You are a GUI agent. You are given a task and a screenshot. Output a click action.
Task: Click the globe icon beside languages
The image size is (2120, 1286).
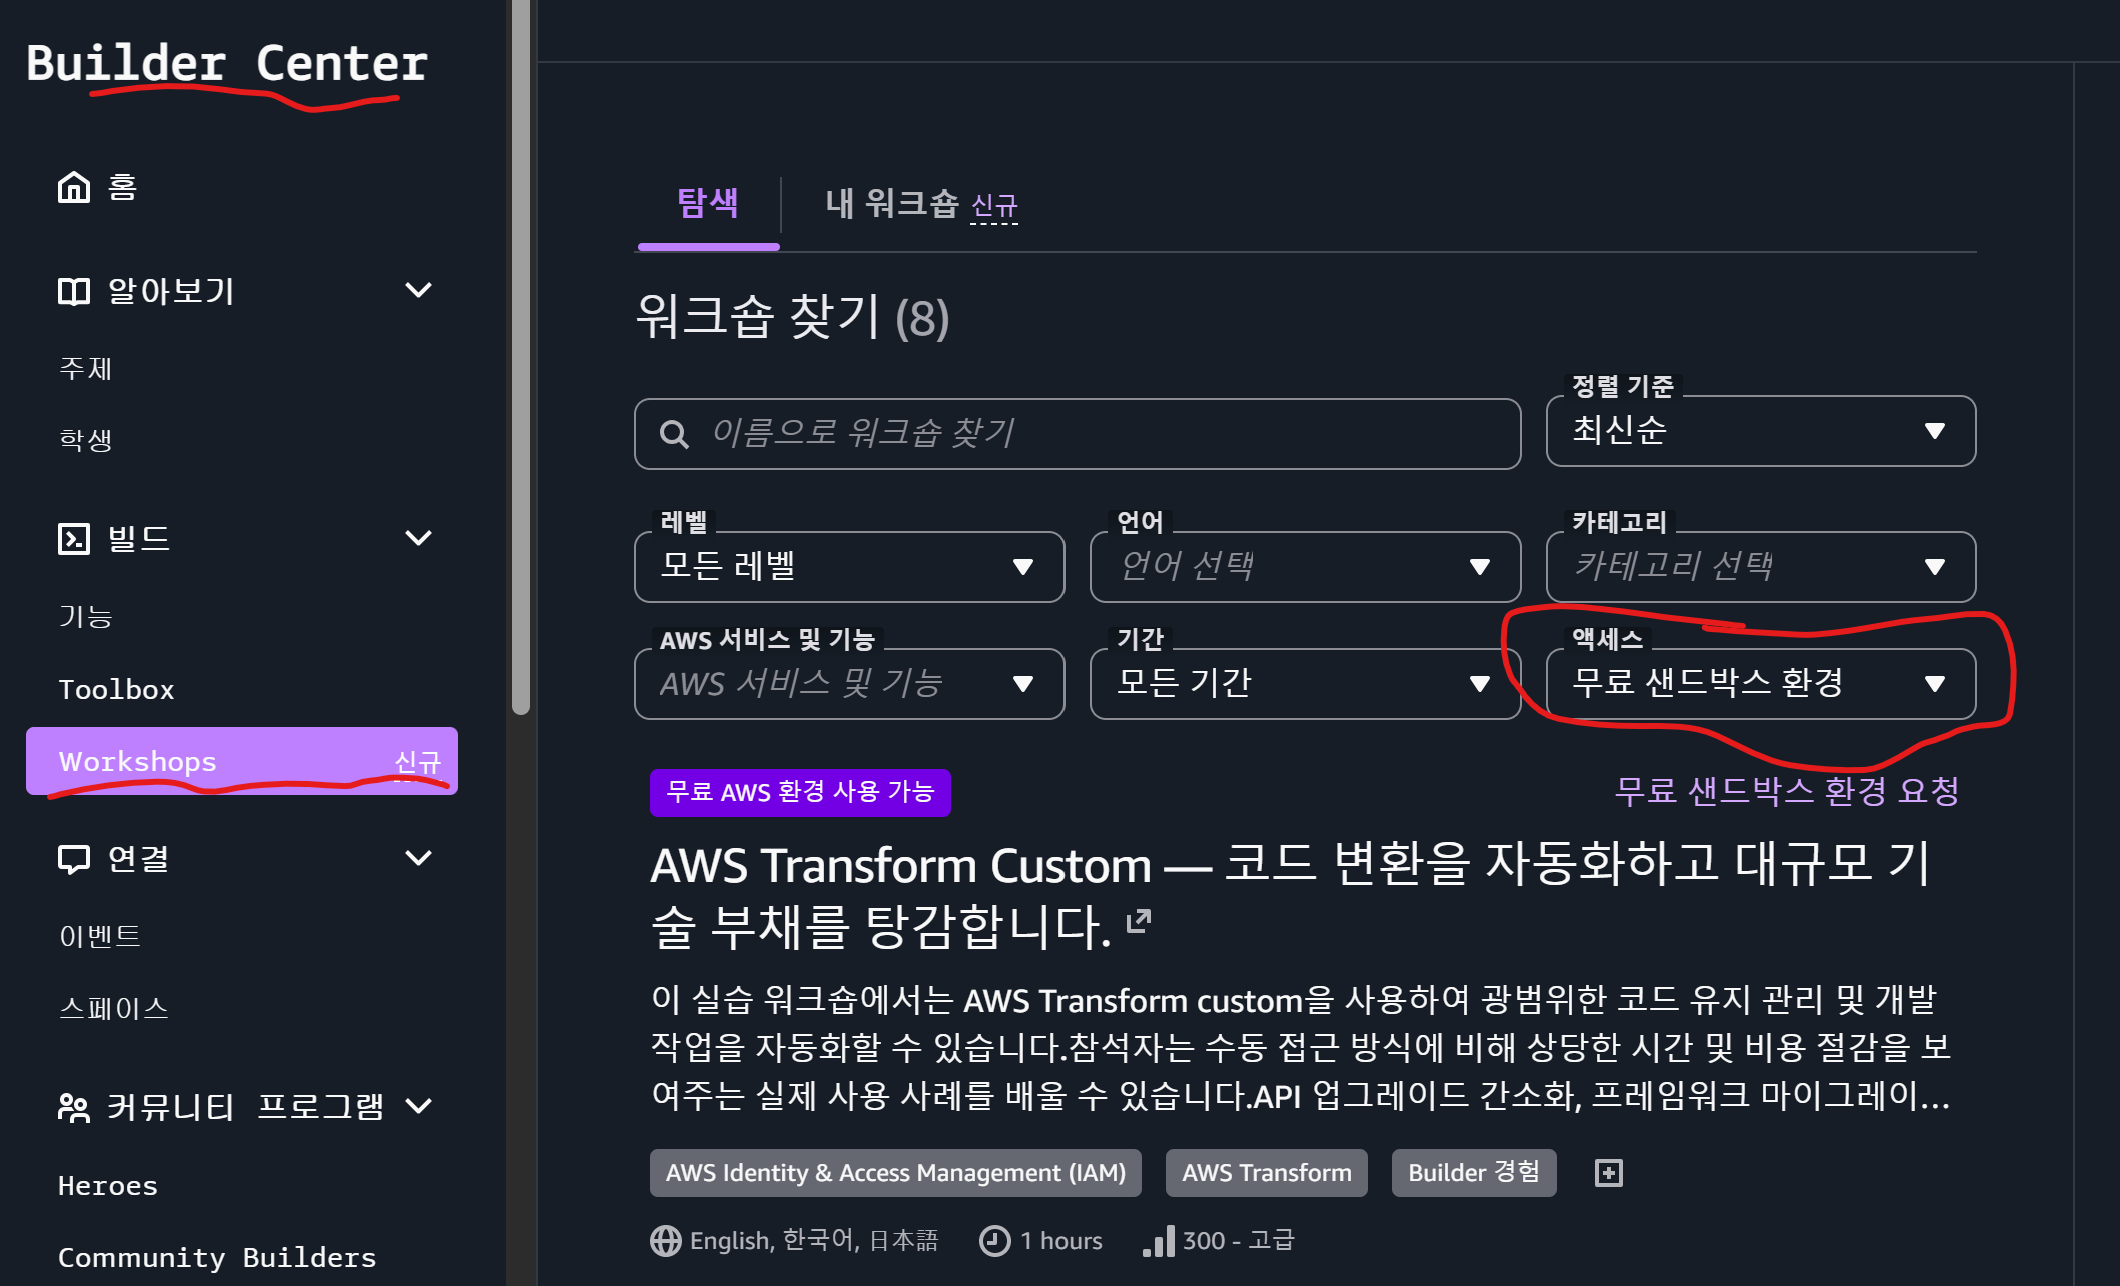[x=665, y=1241]
